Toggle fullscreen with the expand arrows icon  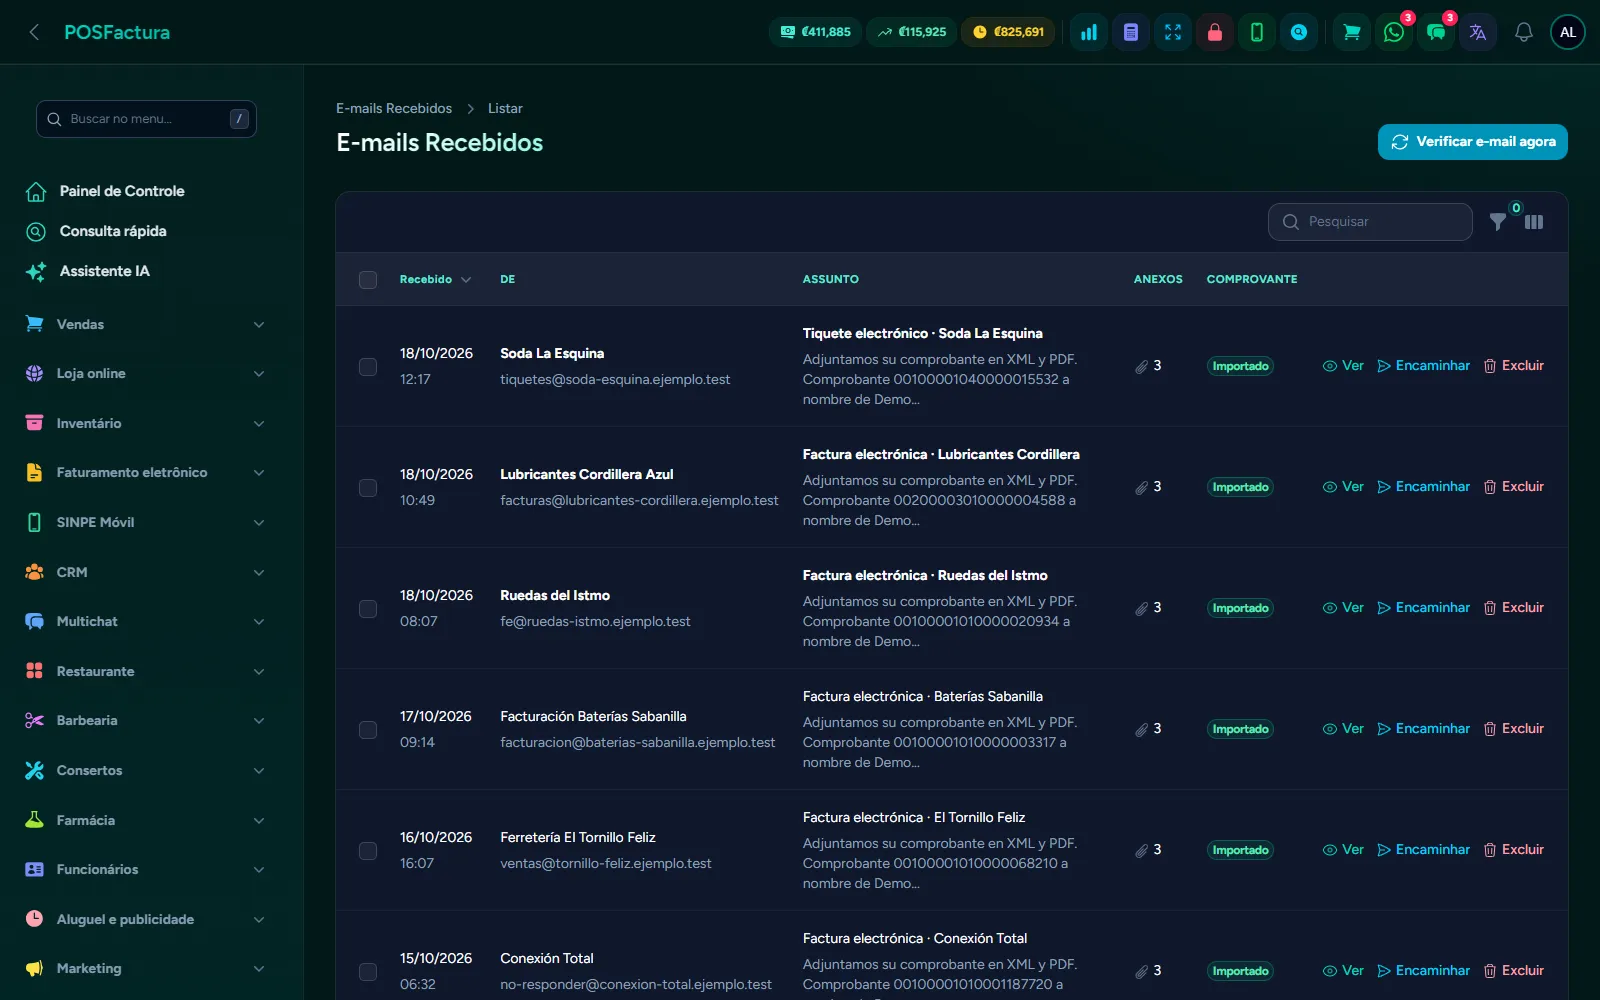coord(1172,32)
